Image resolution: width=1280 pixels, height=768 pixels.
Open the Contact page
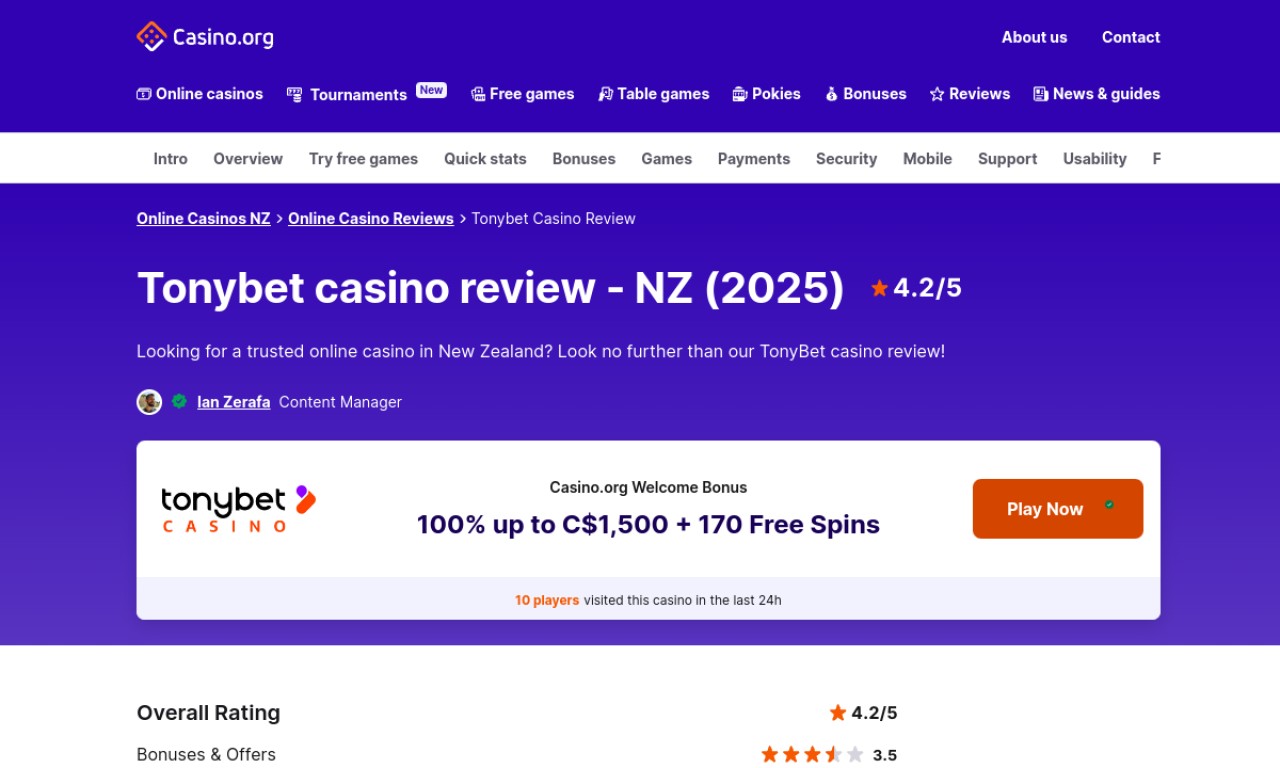(x=1130, y=37)
